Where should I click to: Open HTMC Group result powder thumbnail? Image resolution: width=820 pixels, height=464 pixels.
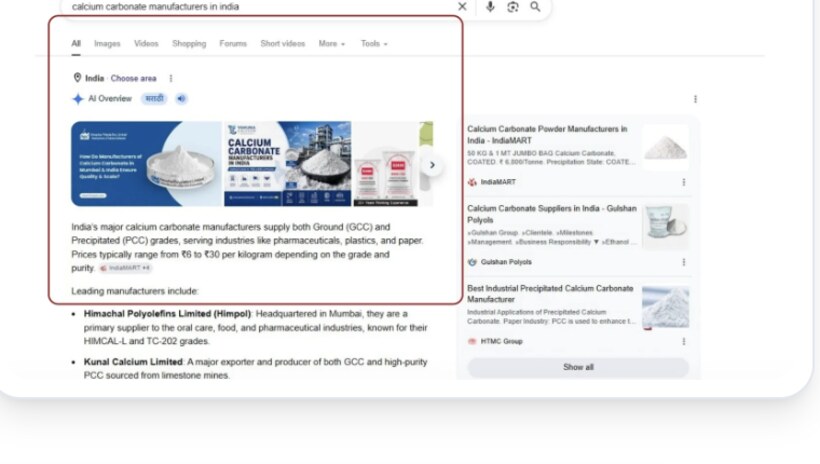pyautogui.click(x=665, y=307)
